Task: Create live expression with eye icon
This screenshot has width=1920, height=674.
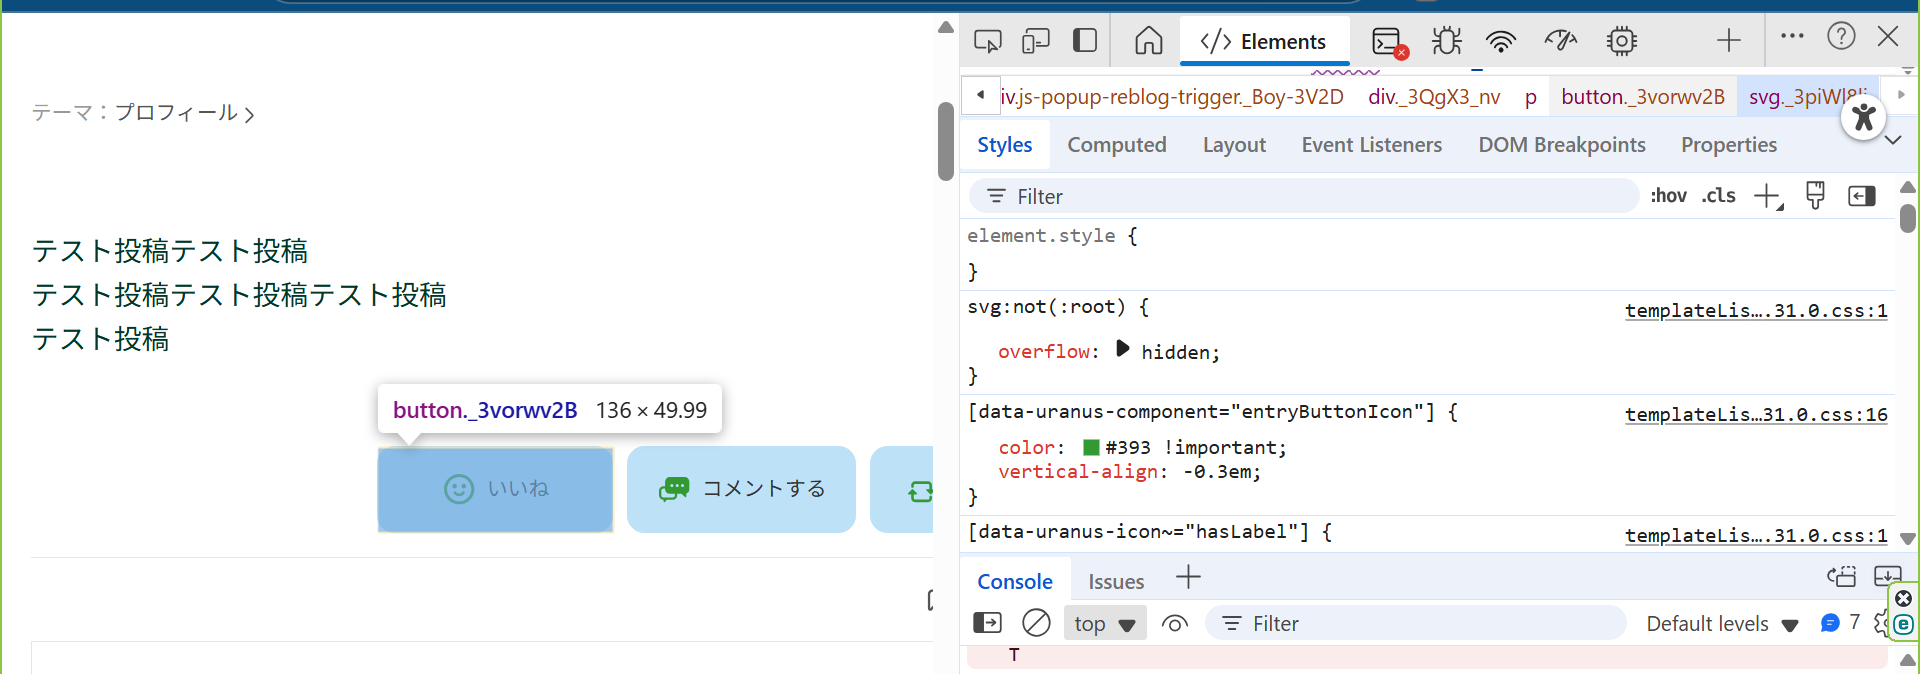Action: click(1175, 624)
